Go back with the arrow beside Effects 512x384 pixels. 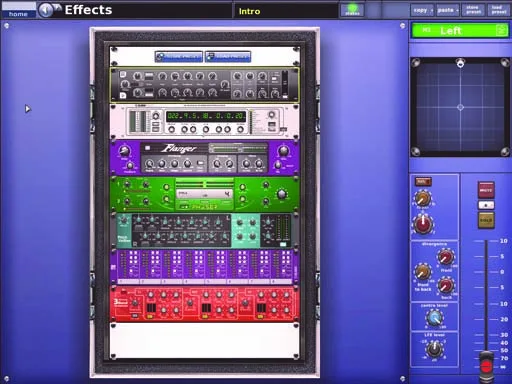click(x=46, y=10)
